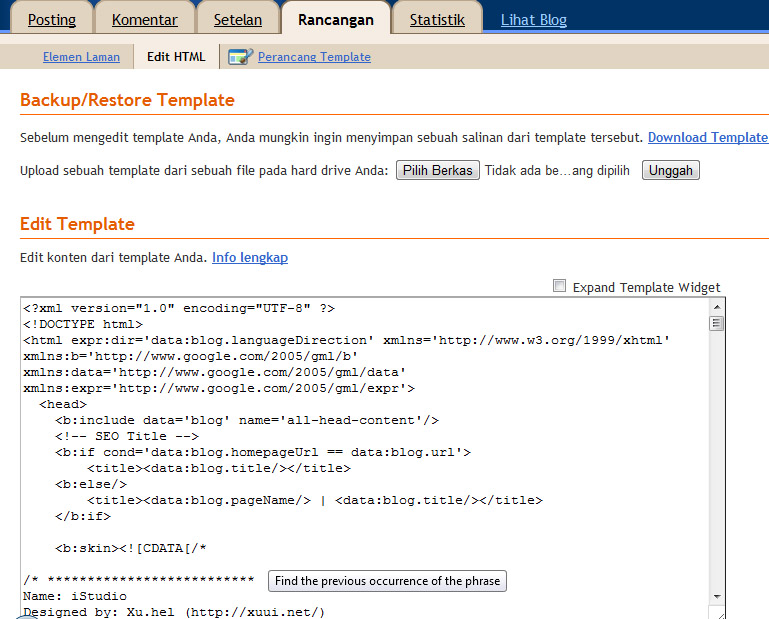Click the Lihat Blog link

tap(534, 20)
